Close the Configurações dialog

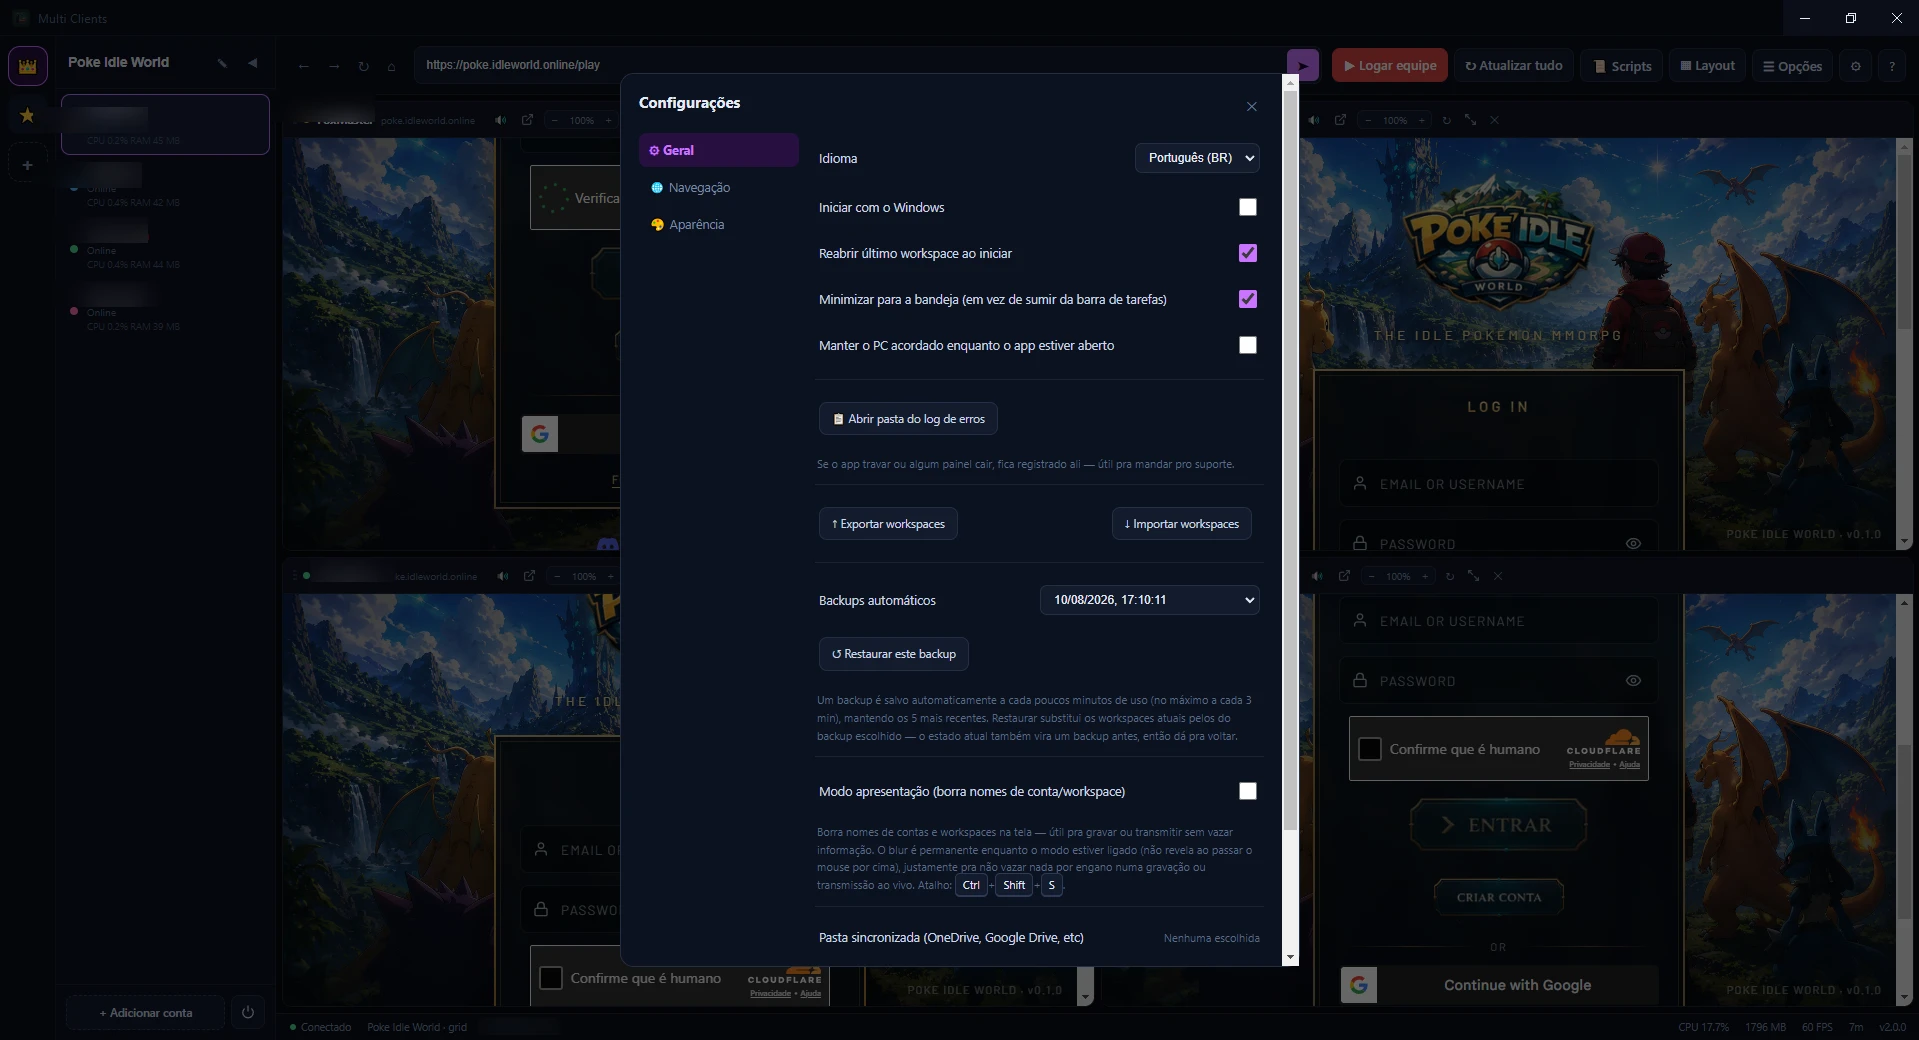(1252, 107)
